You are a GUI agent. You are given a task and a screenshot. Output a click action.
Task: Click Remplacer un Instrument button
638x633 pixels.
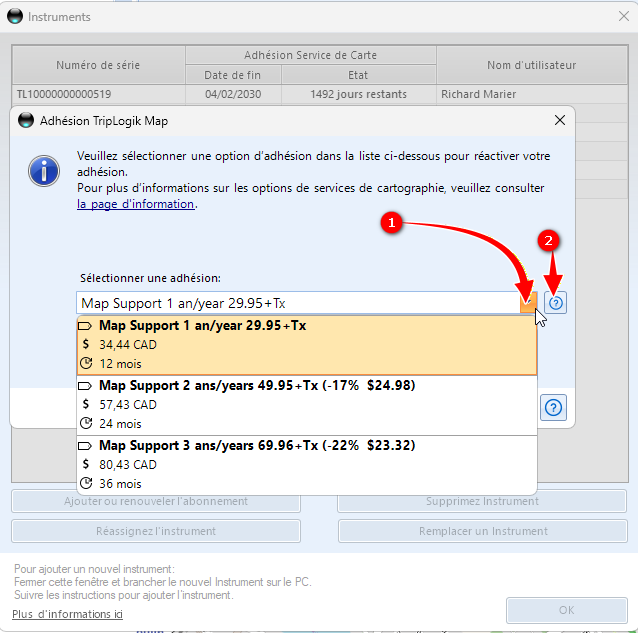[483, 531]
